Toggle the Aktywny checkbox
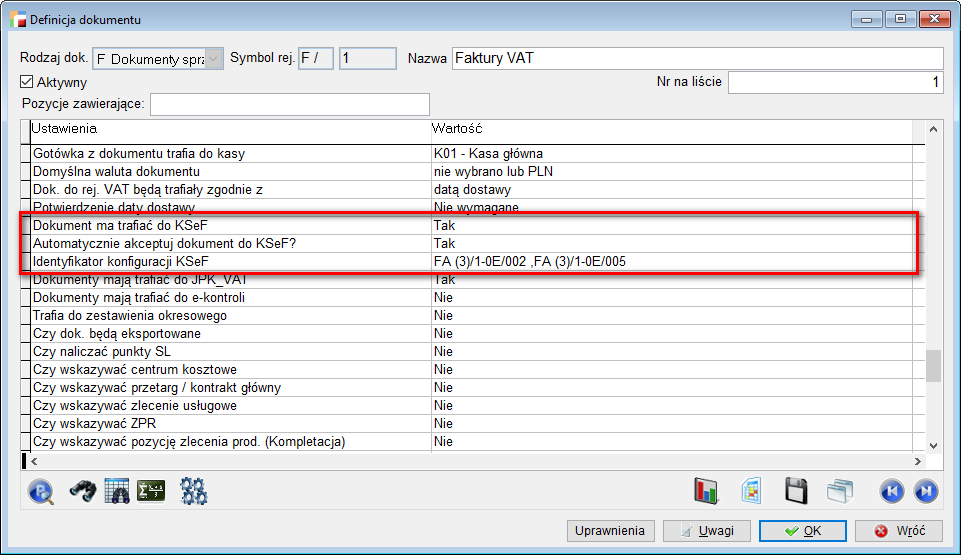 coord(27,82)
